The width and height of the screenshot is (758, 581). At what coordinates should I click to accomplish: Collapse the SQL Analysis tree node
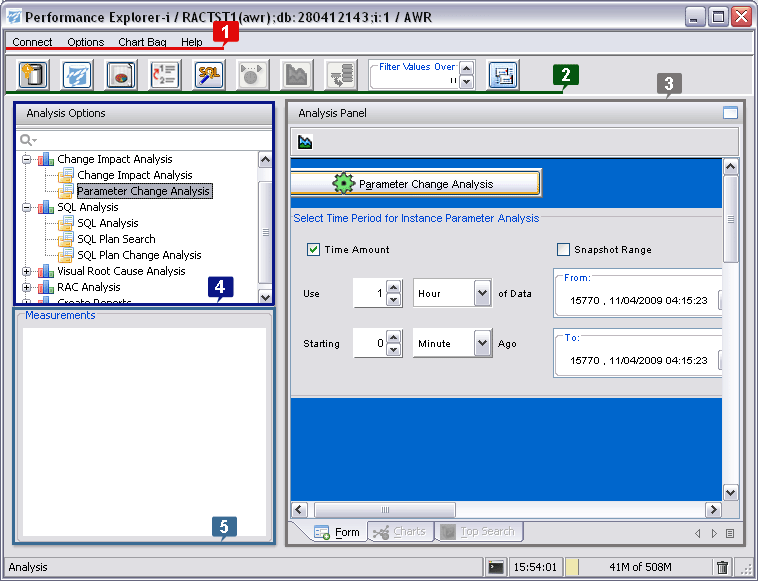pyautogui.click(x=27, y=207)
